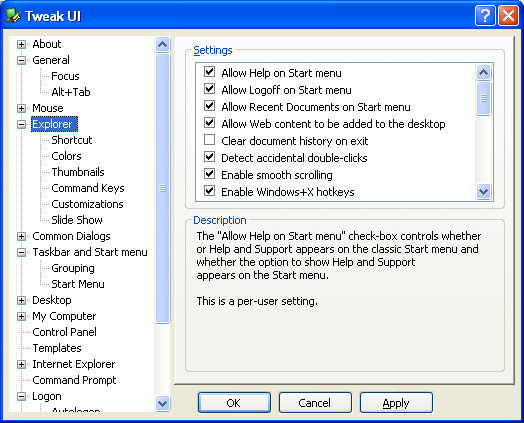The image size is (524, 423).
Task: Close the Tweak UI window
Action: [508, 15]
